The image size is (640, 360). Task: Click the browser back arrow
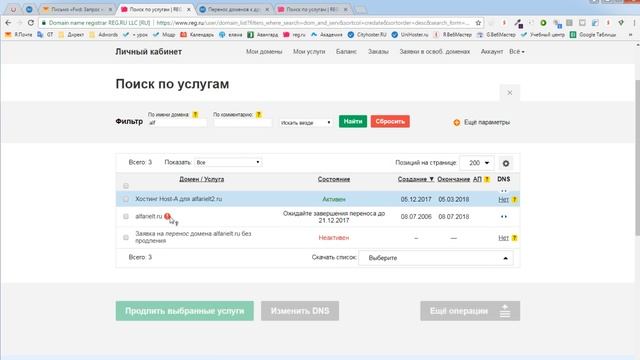[x=9, y=23]
